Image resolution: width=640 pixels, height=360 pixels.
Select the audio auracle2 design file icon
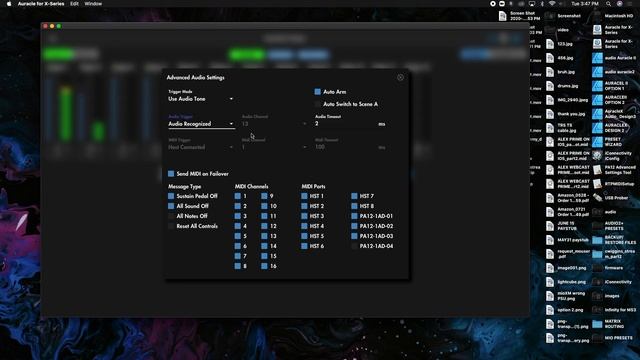597,72
